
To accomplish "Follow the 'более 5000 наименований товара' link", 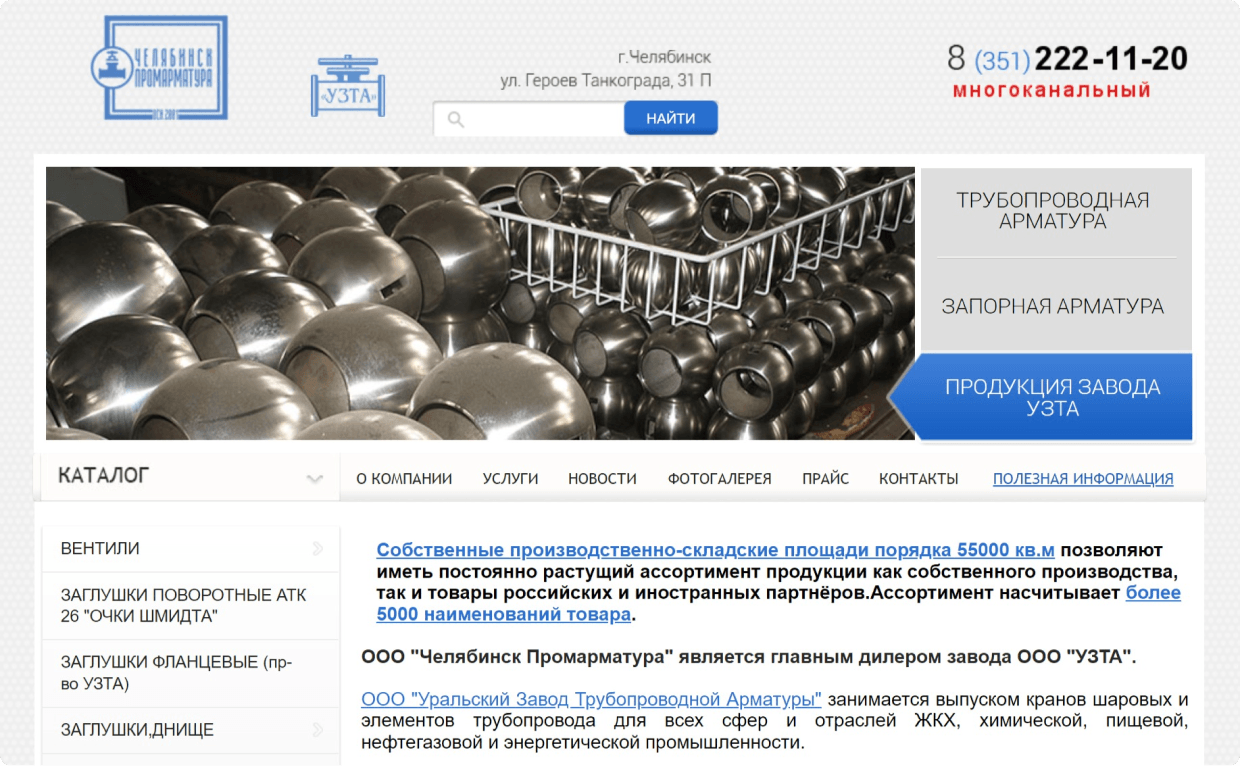I will [778, 603].
